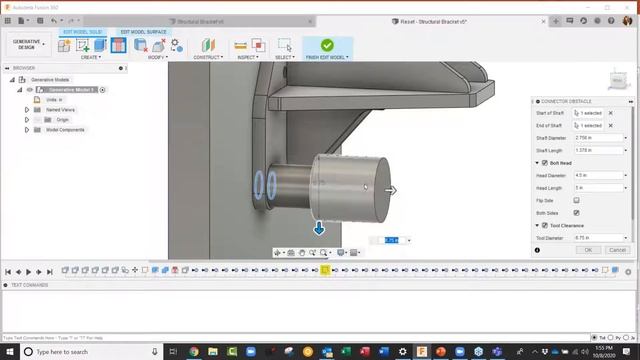Click the Grid and Snaps icon
The width and height of the screenshot is (640, 360).
[x=354, y=253]
